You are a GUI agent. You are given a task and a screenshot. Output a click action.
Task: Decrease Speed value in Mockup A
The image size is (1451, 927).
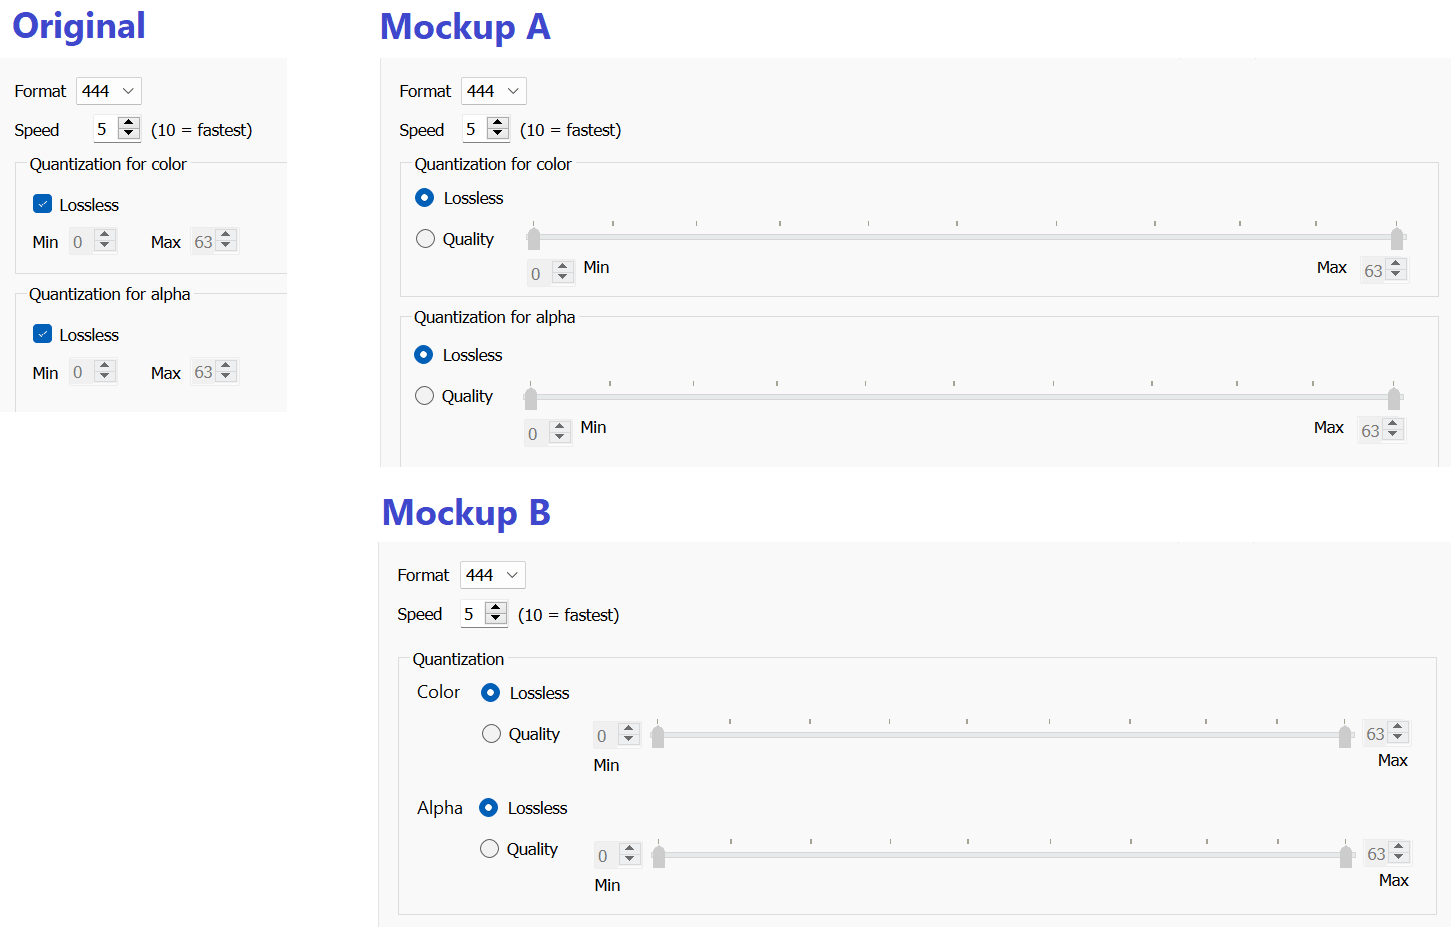[x=498, y=134]
